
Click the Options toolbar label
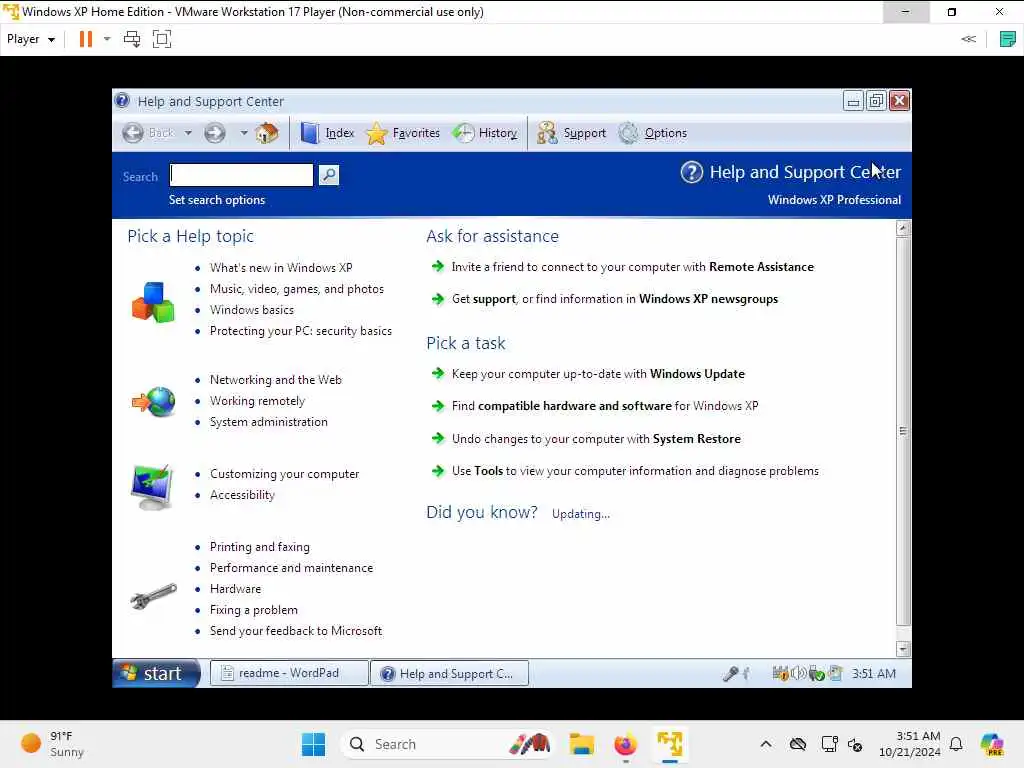pyautogui.click(x=665, y=133)
